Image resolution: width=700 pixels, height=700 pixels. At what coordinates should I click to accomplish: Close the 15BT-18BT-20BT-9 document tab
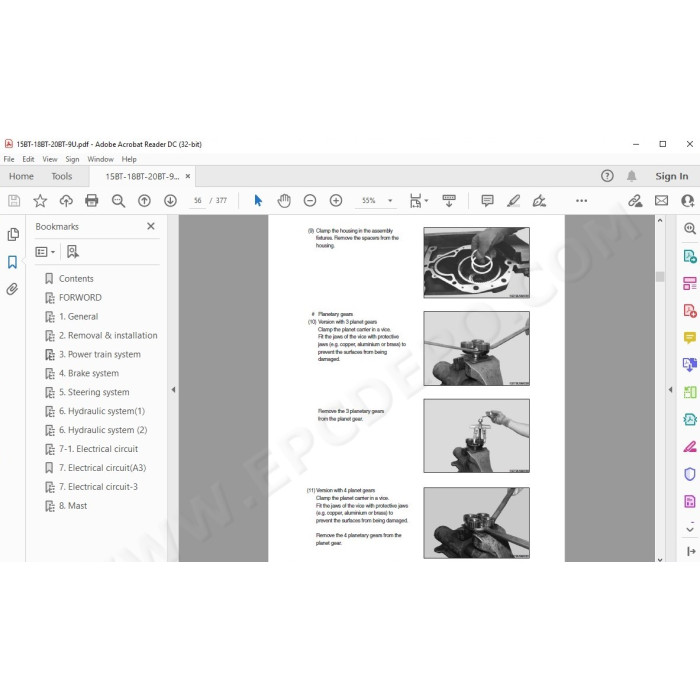188,176
